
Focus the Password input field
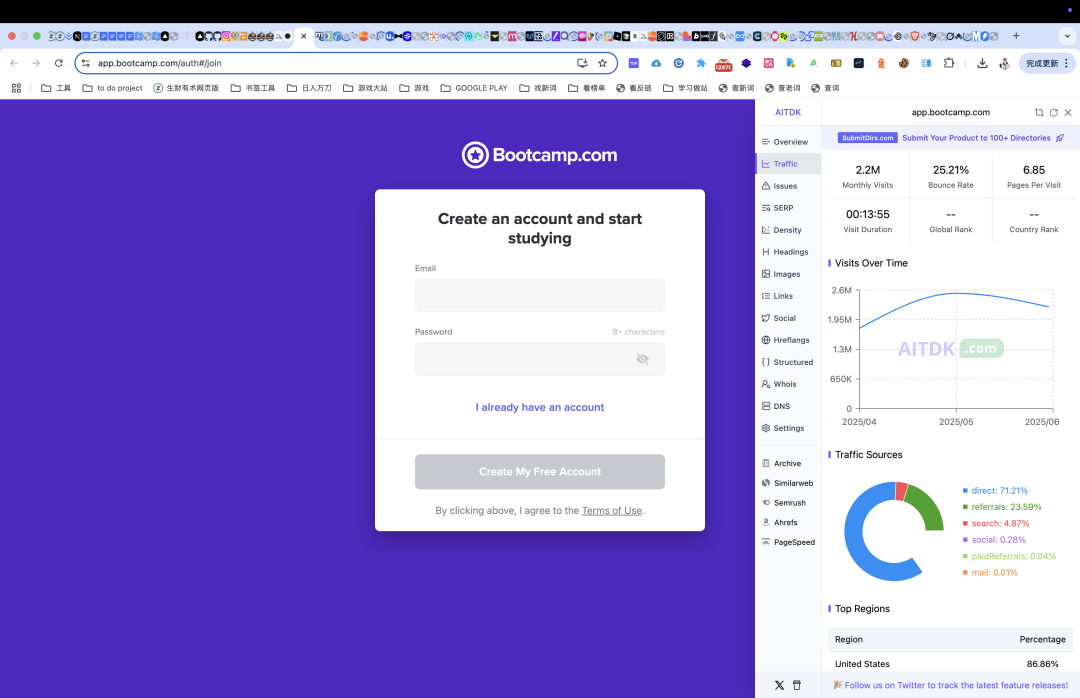539,359
